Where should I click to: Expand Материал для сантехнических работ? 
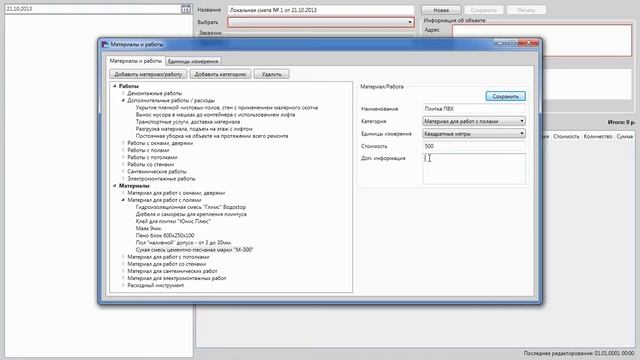click(123, 271)
